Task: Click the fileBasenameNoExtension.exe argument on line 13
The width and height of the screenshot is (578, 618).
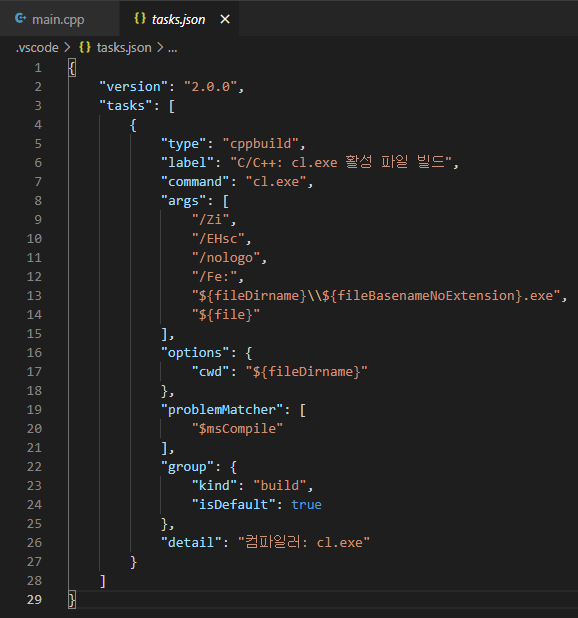Action: (x=376, y=296)
